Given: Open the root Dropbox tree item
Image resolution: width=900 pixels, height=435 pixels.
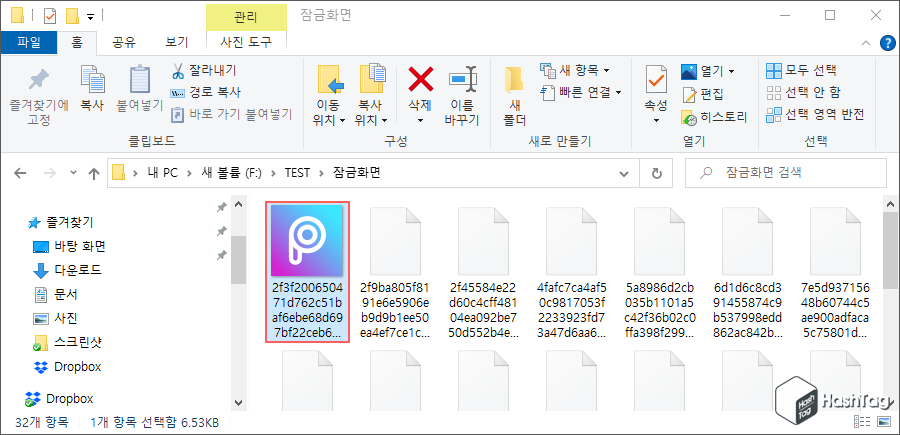Looking at the screenshot, I should point(59,398).
